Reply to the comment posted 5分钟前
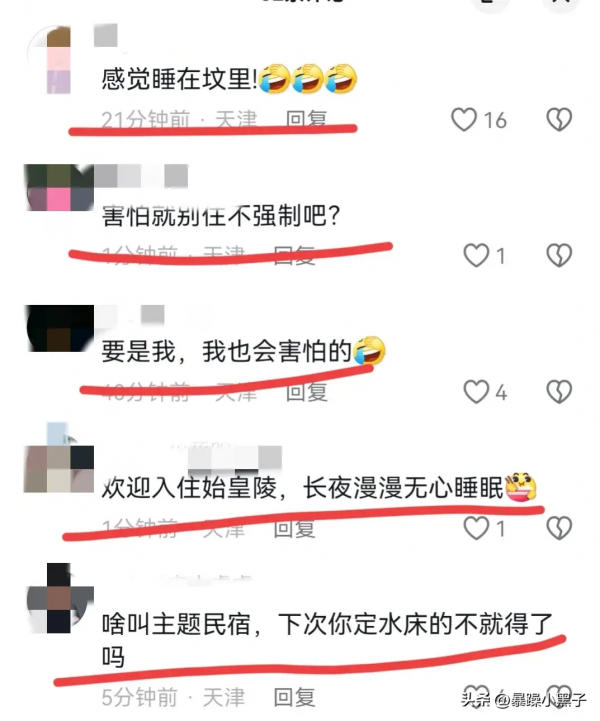 [x=294, y=698]
